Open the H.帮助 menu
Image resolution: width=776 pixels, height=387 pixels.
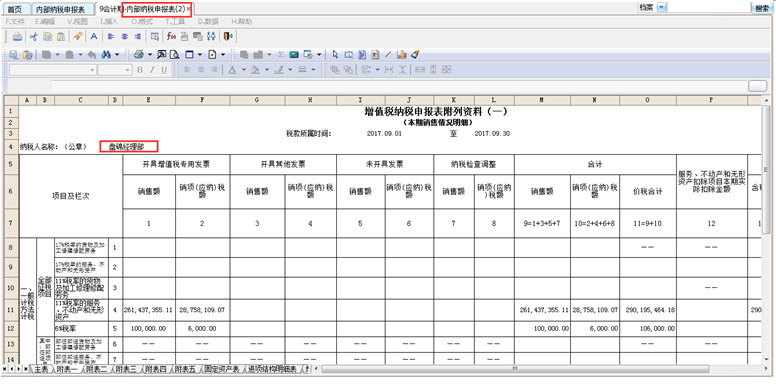point(242,22)
